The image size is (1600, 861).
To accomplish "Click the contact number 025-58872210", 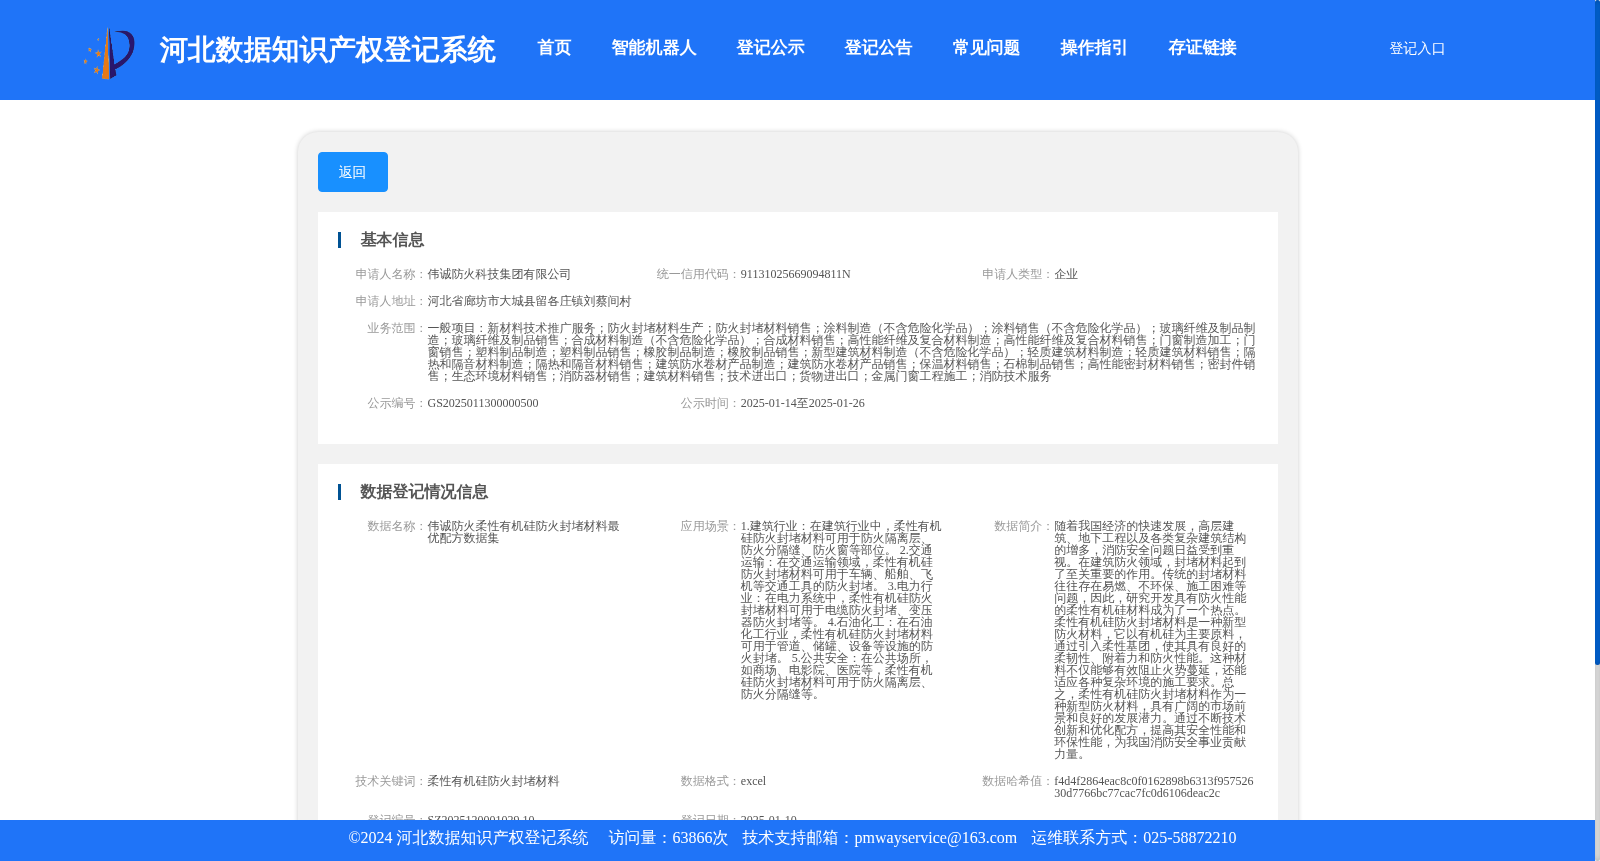I will coord(1189,838).
